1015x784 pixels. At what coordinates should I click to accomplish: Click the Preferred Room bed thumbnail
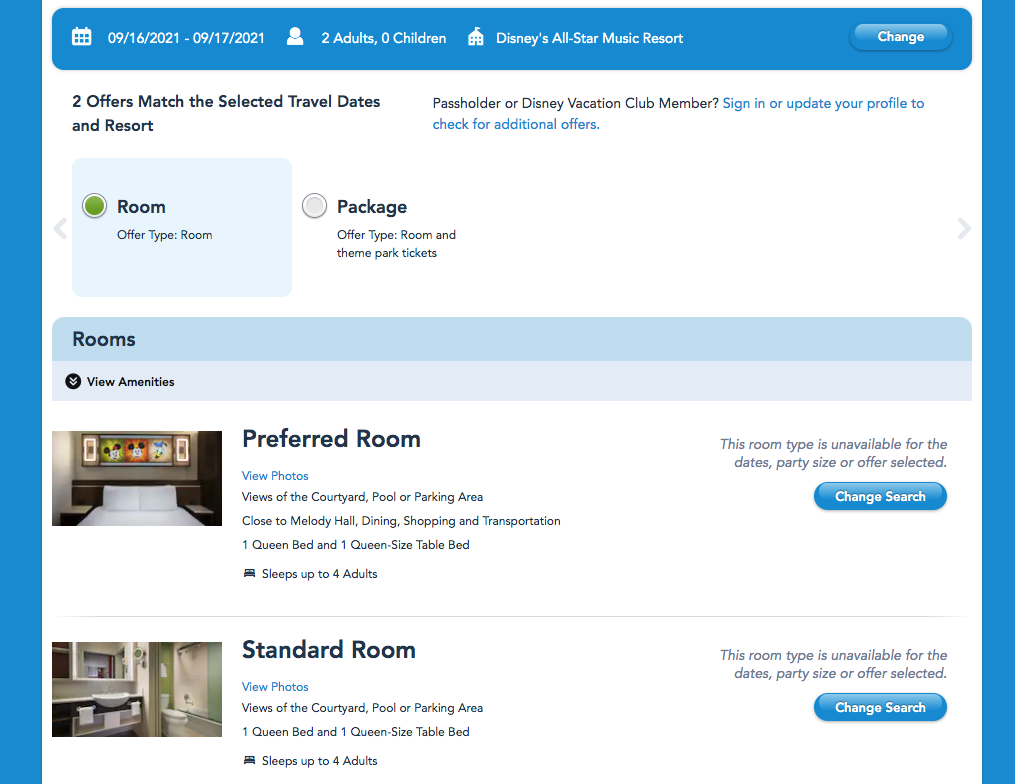pos(137,478)
